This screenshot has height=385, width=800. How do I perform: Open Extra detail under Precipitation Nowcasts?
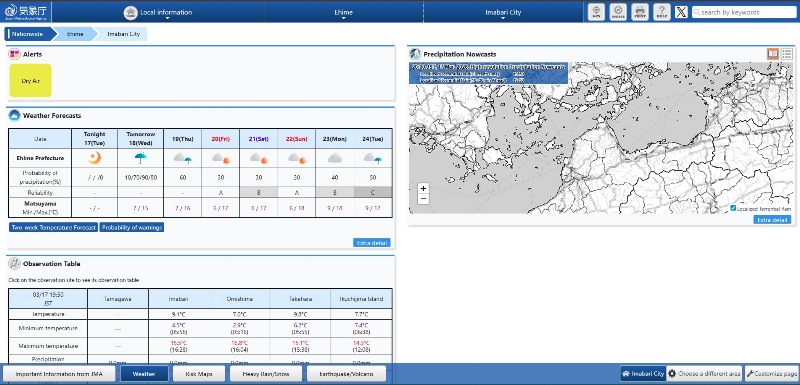click(772, 219)
